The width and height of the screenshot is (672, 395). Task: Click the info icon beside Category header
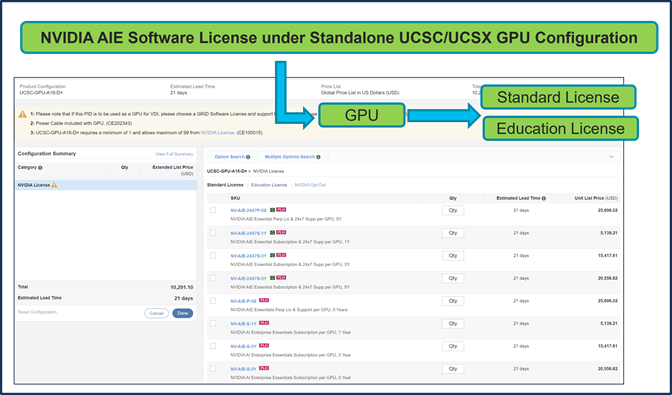tap(40, 168)
